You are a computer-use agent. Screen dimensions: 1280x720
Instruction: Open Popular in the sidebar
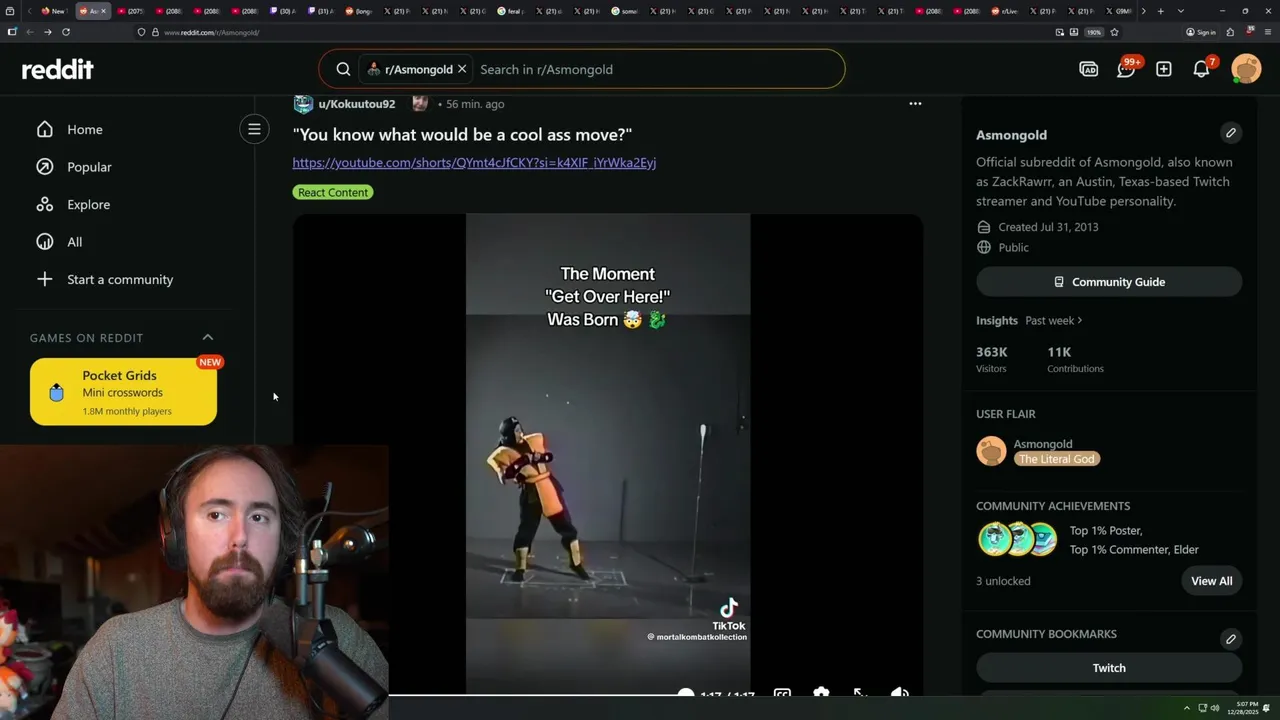89,167
